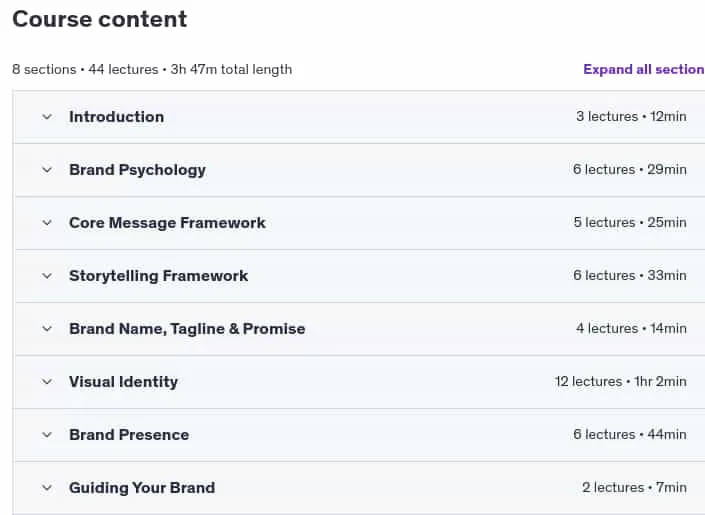Select the Core Message Framework title
Viewport: 705px width, 515px height.
[x=167, y=223]
